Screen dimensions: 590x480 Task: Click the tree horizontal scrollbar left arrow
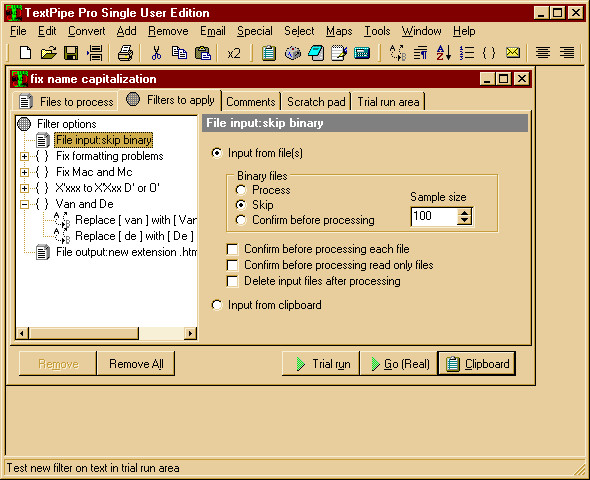click(22, 333)
